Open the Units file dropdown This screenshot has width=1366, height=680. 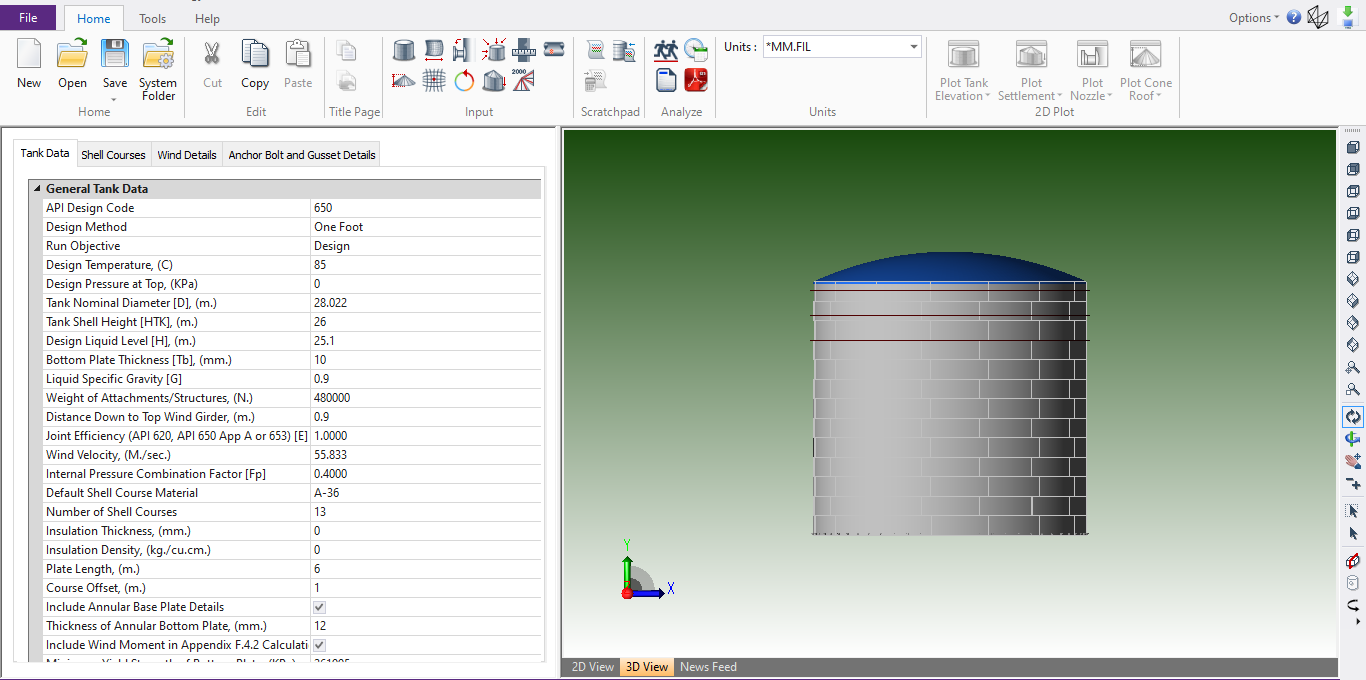pyautogui.click(x=913, y=47)
